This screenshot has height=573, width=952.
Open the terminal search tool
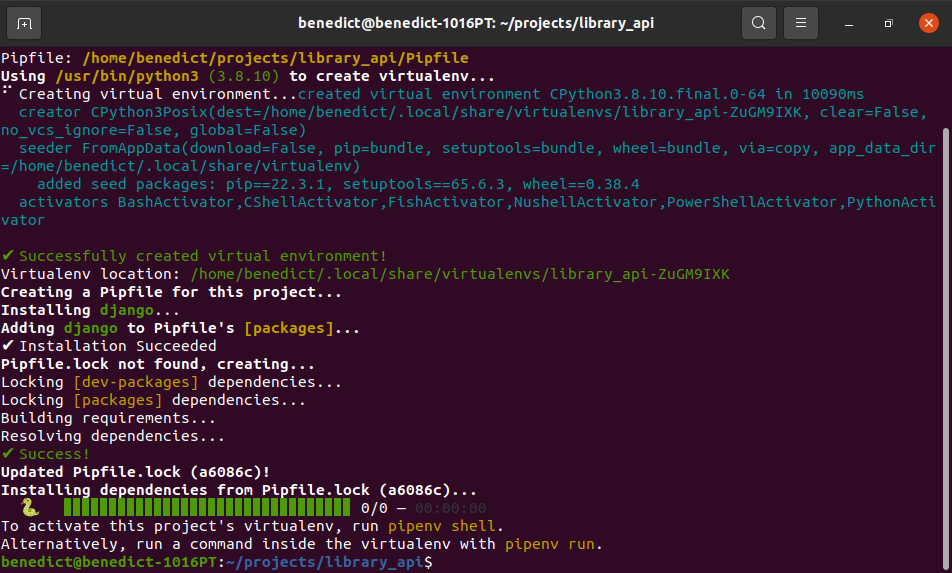pyautogui.click(x=758, y=23)
